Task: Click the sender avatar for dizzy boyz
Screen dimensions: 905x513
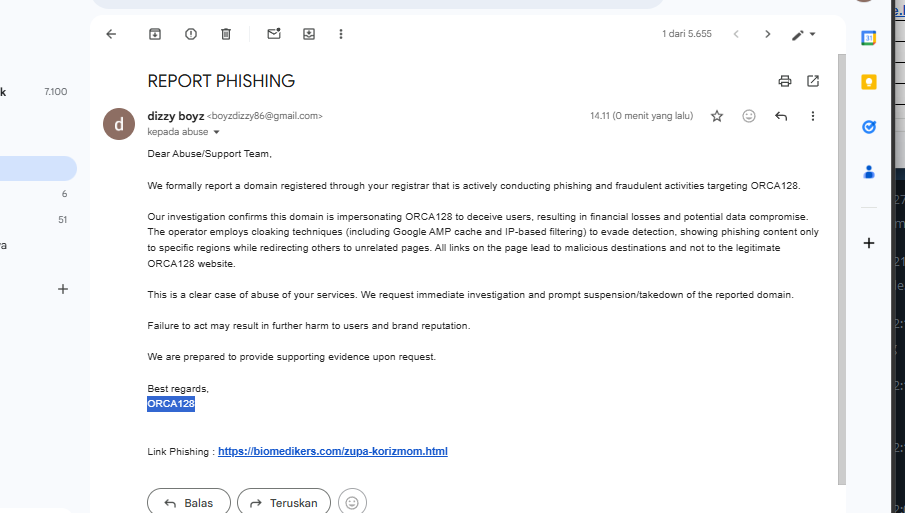Action: (x=119, y=124)
